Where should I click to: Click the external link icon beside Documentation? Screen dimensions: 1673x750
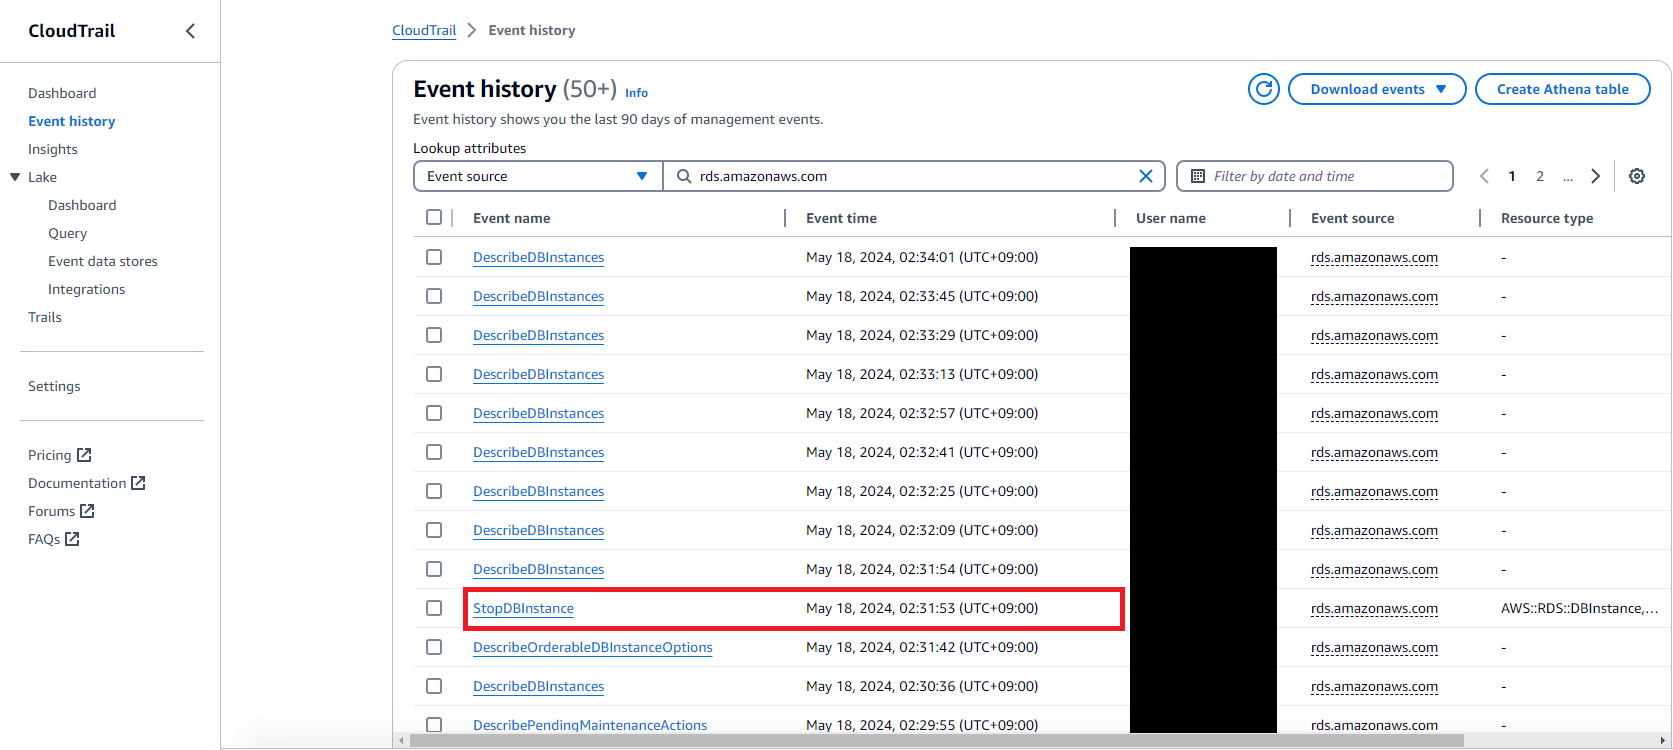point(138,483)
